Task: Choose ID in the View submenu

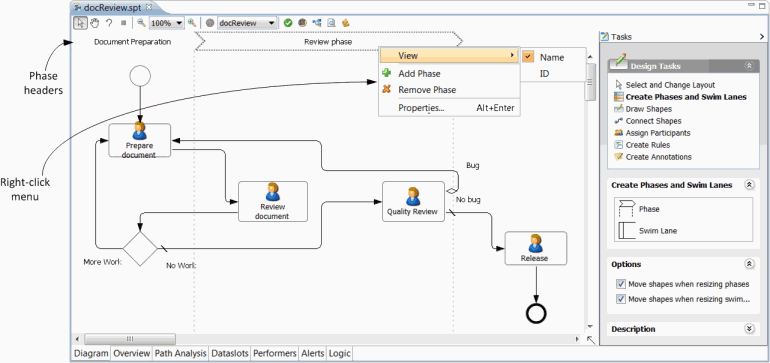Action: tap(544, 73)
